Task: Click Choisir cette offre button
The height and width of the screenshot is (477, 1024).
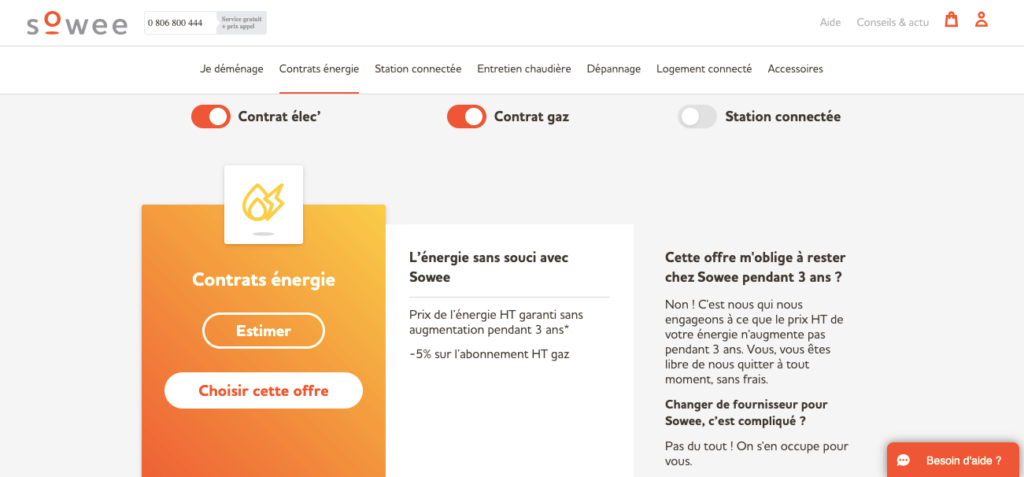Action: tap(263, 391)
